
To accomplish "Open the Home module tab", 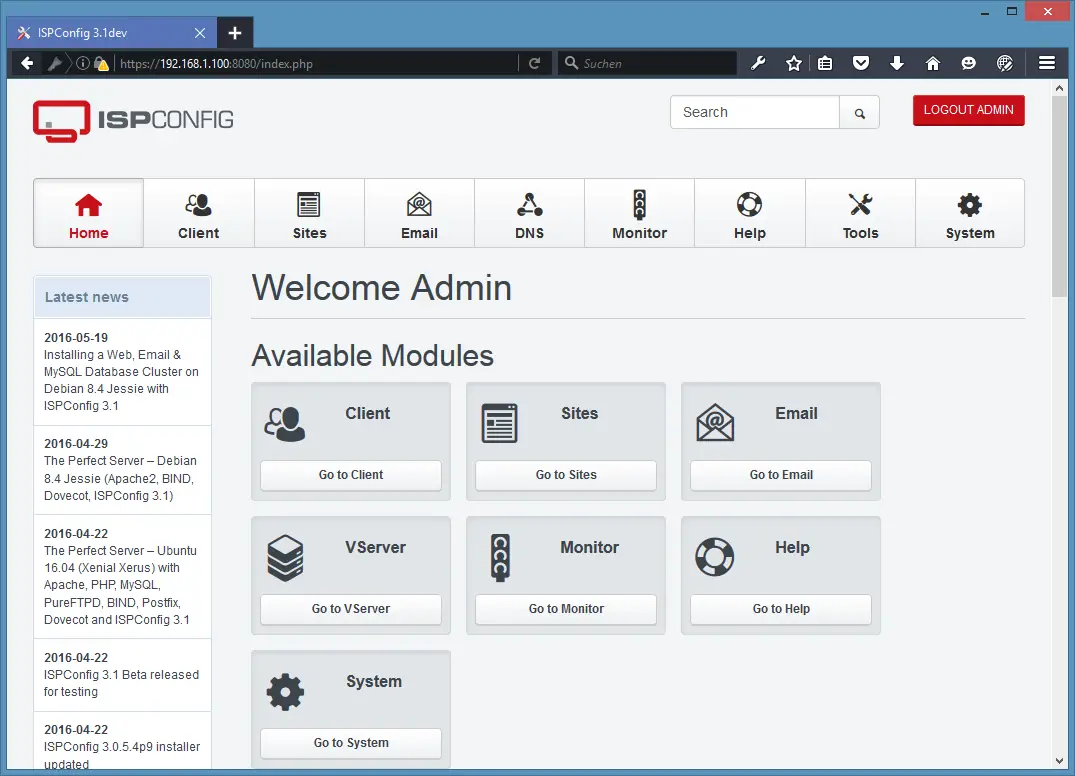I will pyautogui.click(x=88, y=213).
